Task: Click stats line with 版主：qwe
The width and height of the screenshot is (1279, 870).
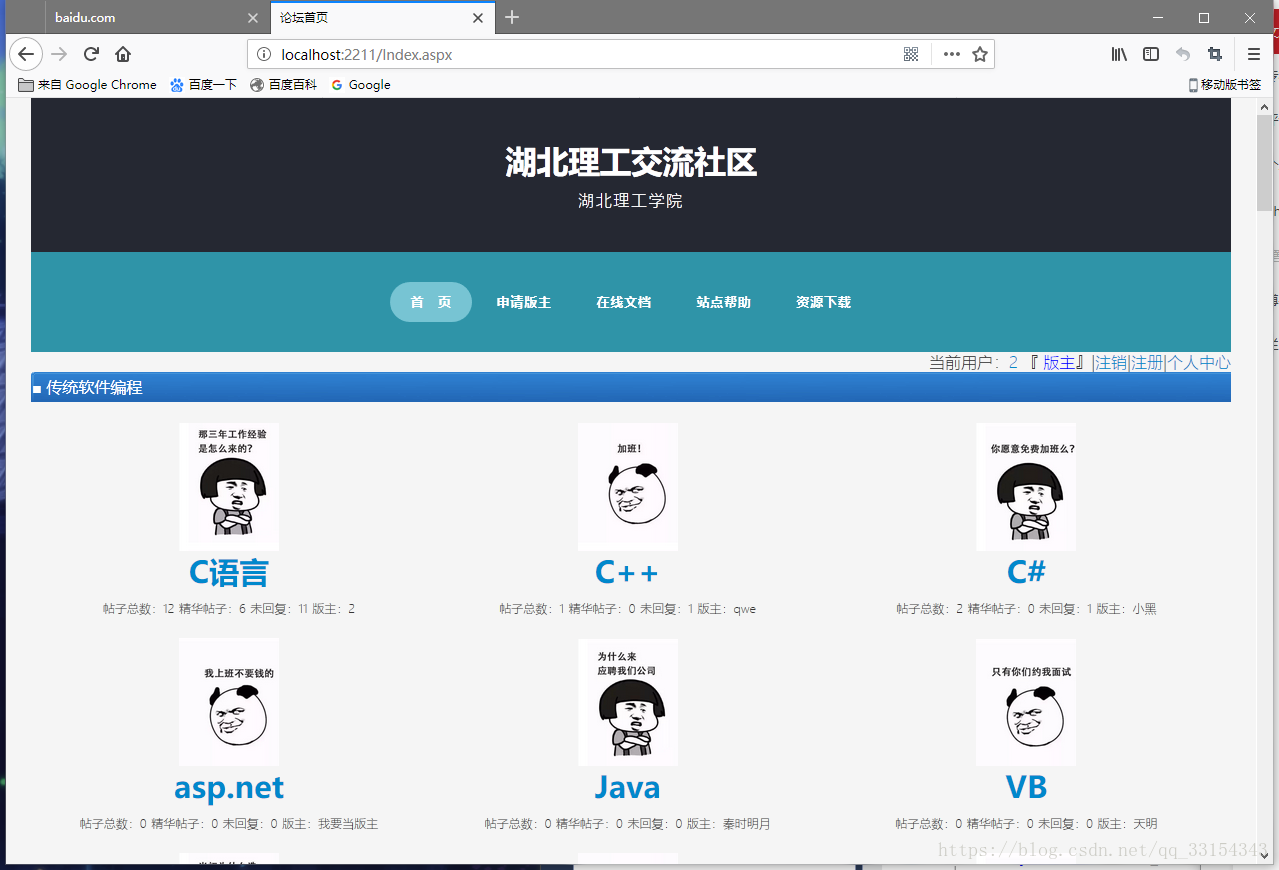Action: point(628,608)
